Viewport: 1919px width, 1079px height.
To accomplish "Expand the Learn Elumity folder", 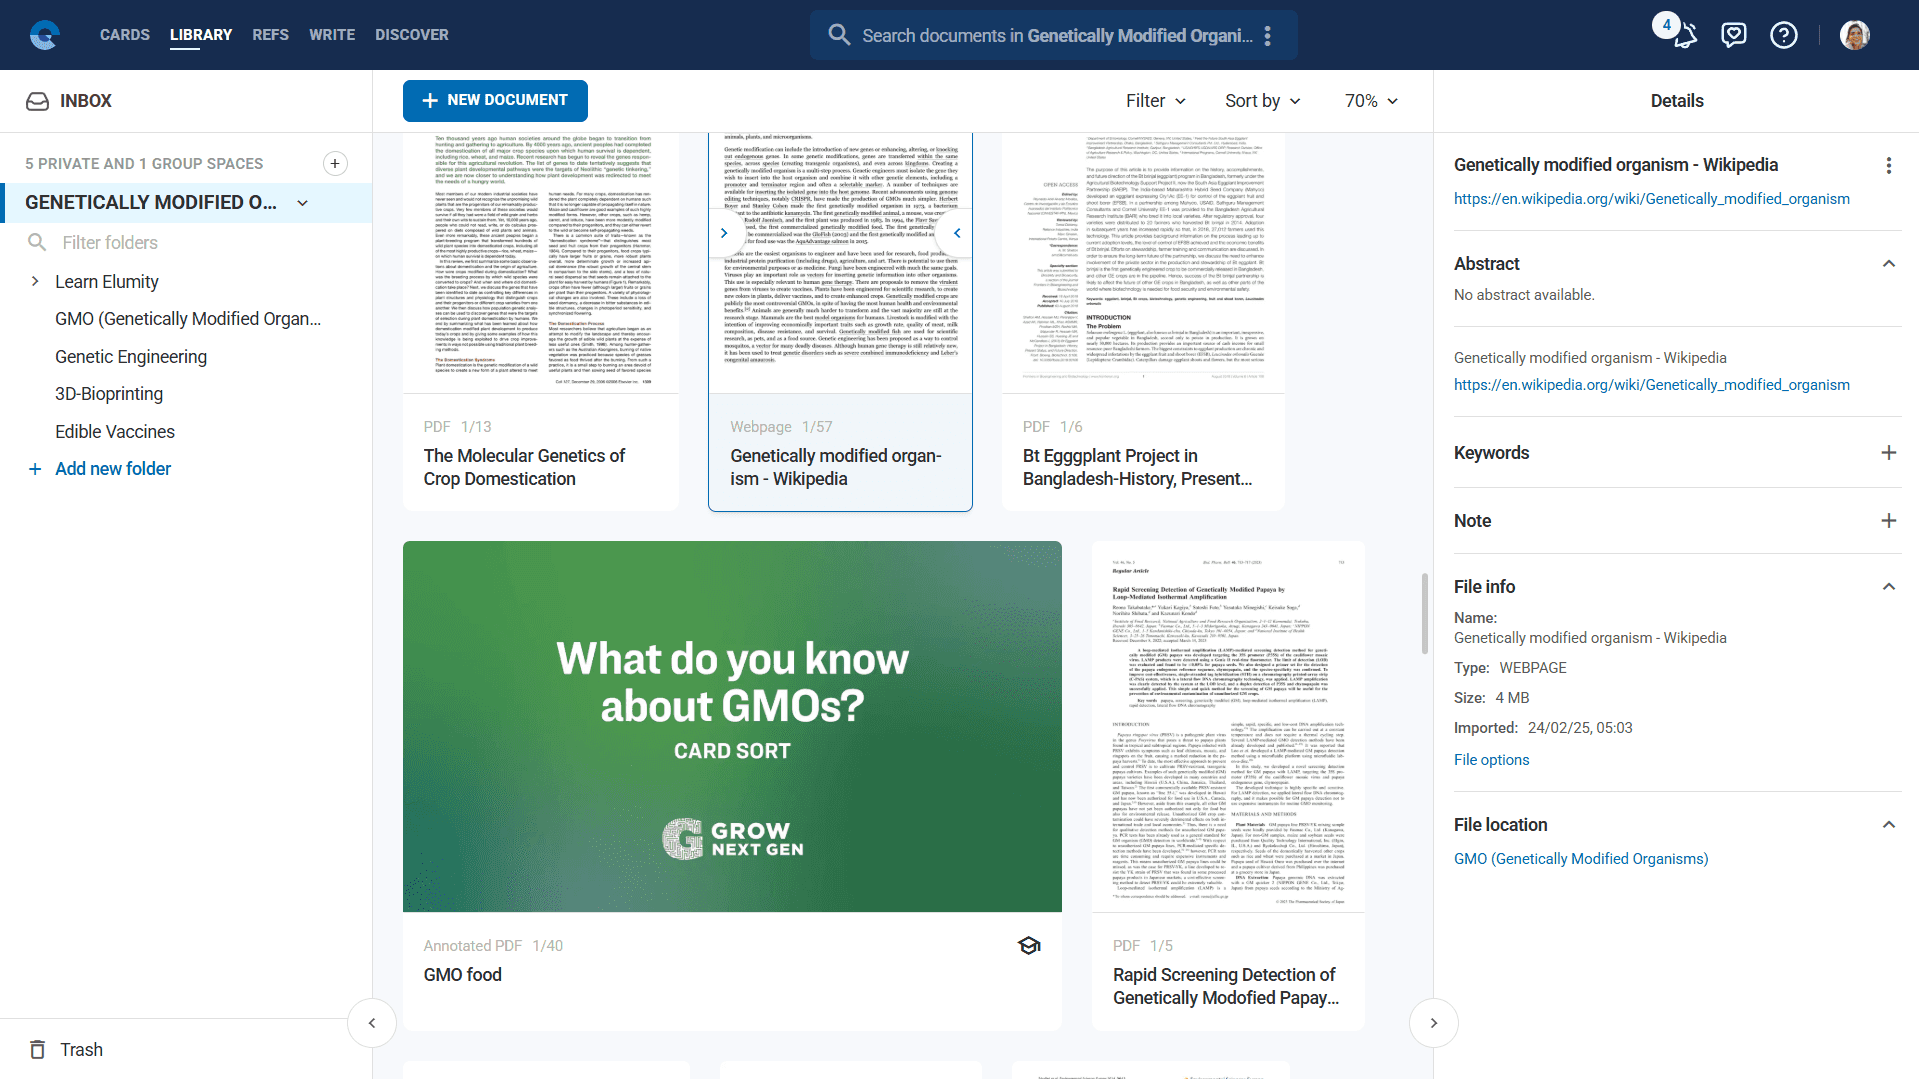I will coord(35,282).
